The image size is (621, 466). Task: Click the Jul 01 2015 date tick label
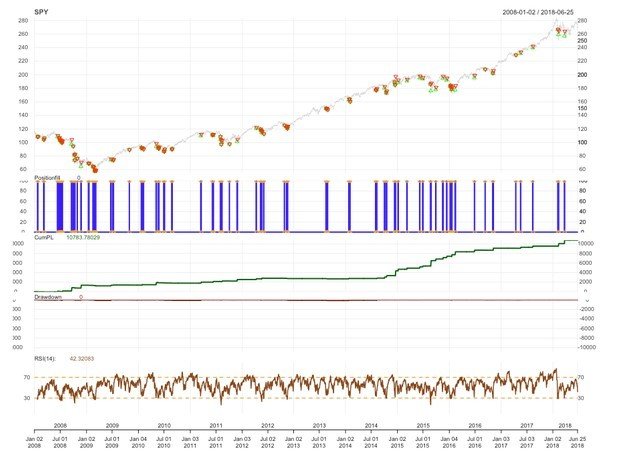click(423, 442)
